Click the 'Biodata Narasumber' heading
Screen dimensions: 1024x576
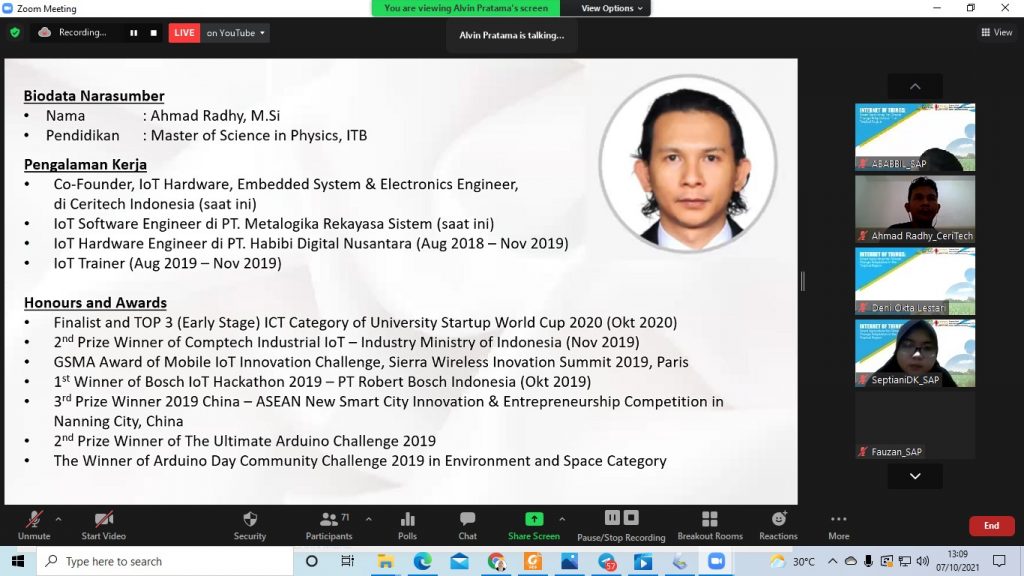tap(94, 96)
